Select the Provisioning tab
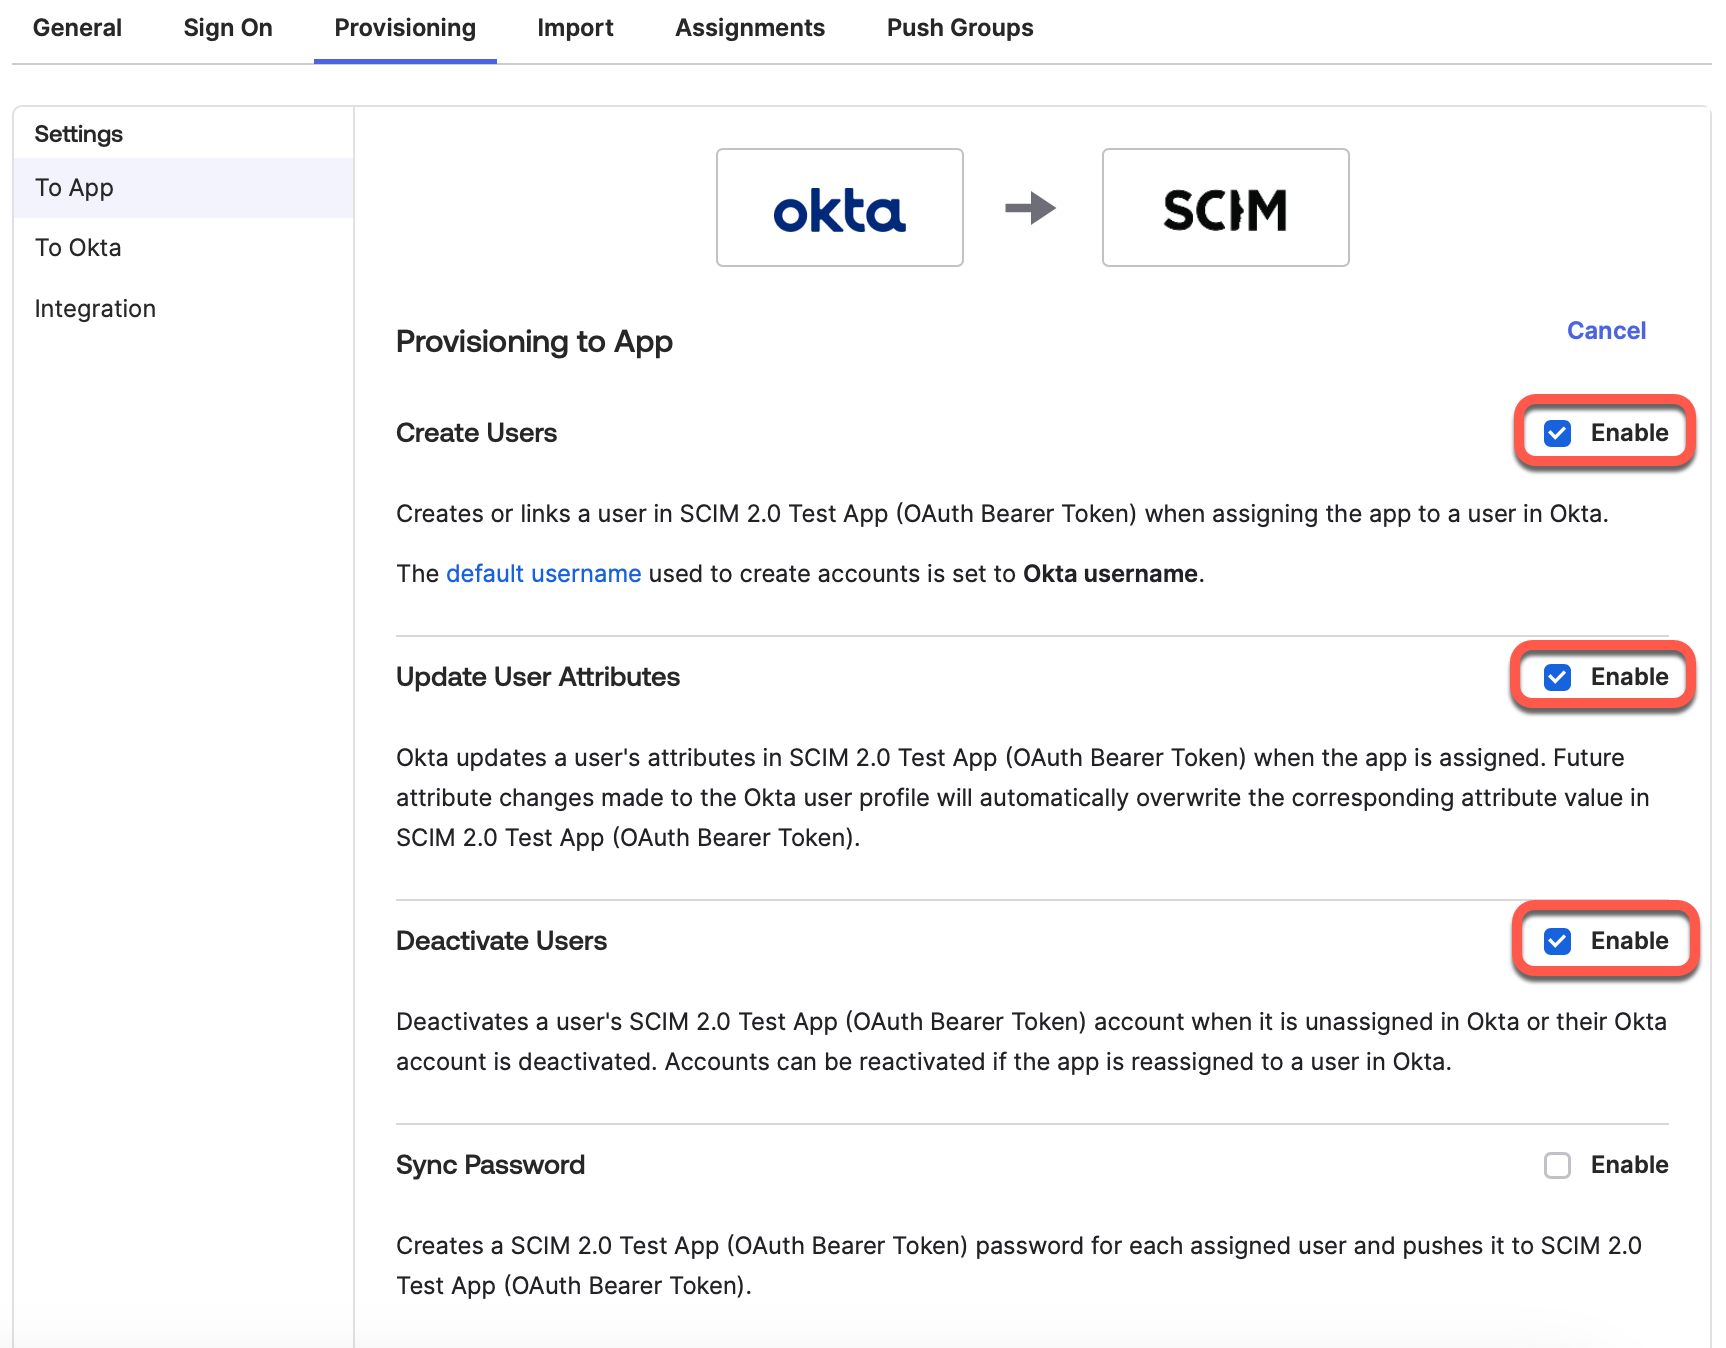1726x1348 pixels. 405,28
